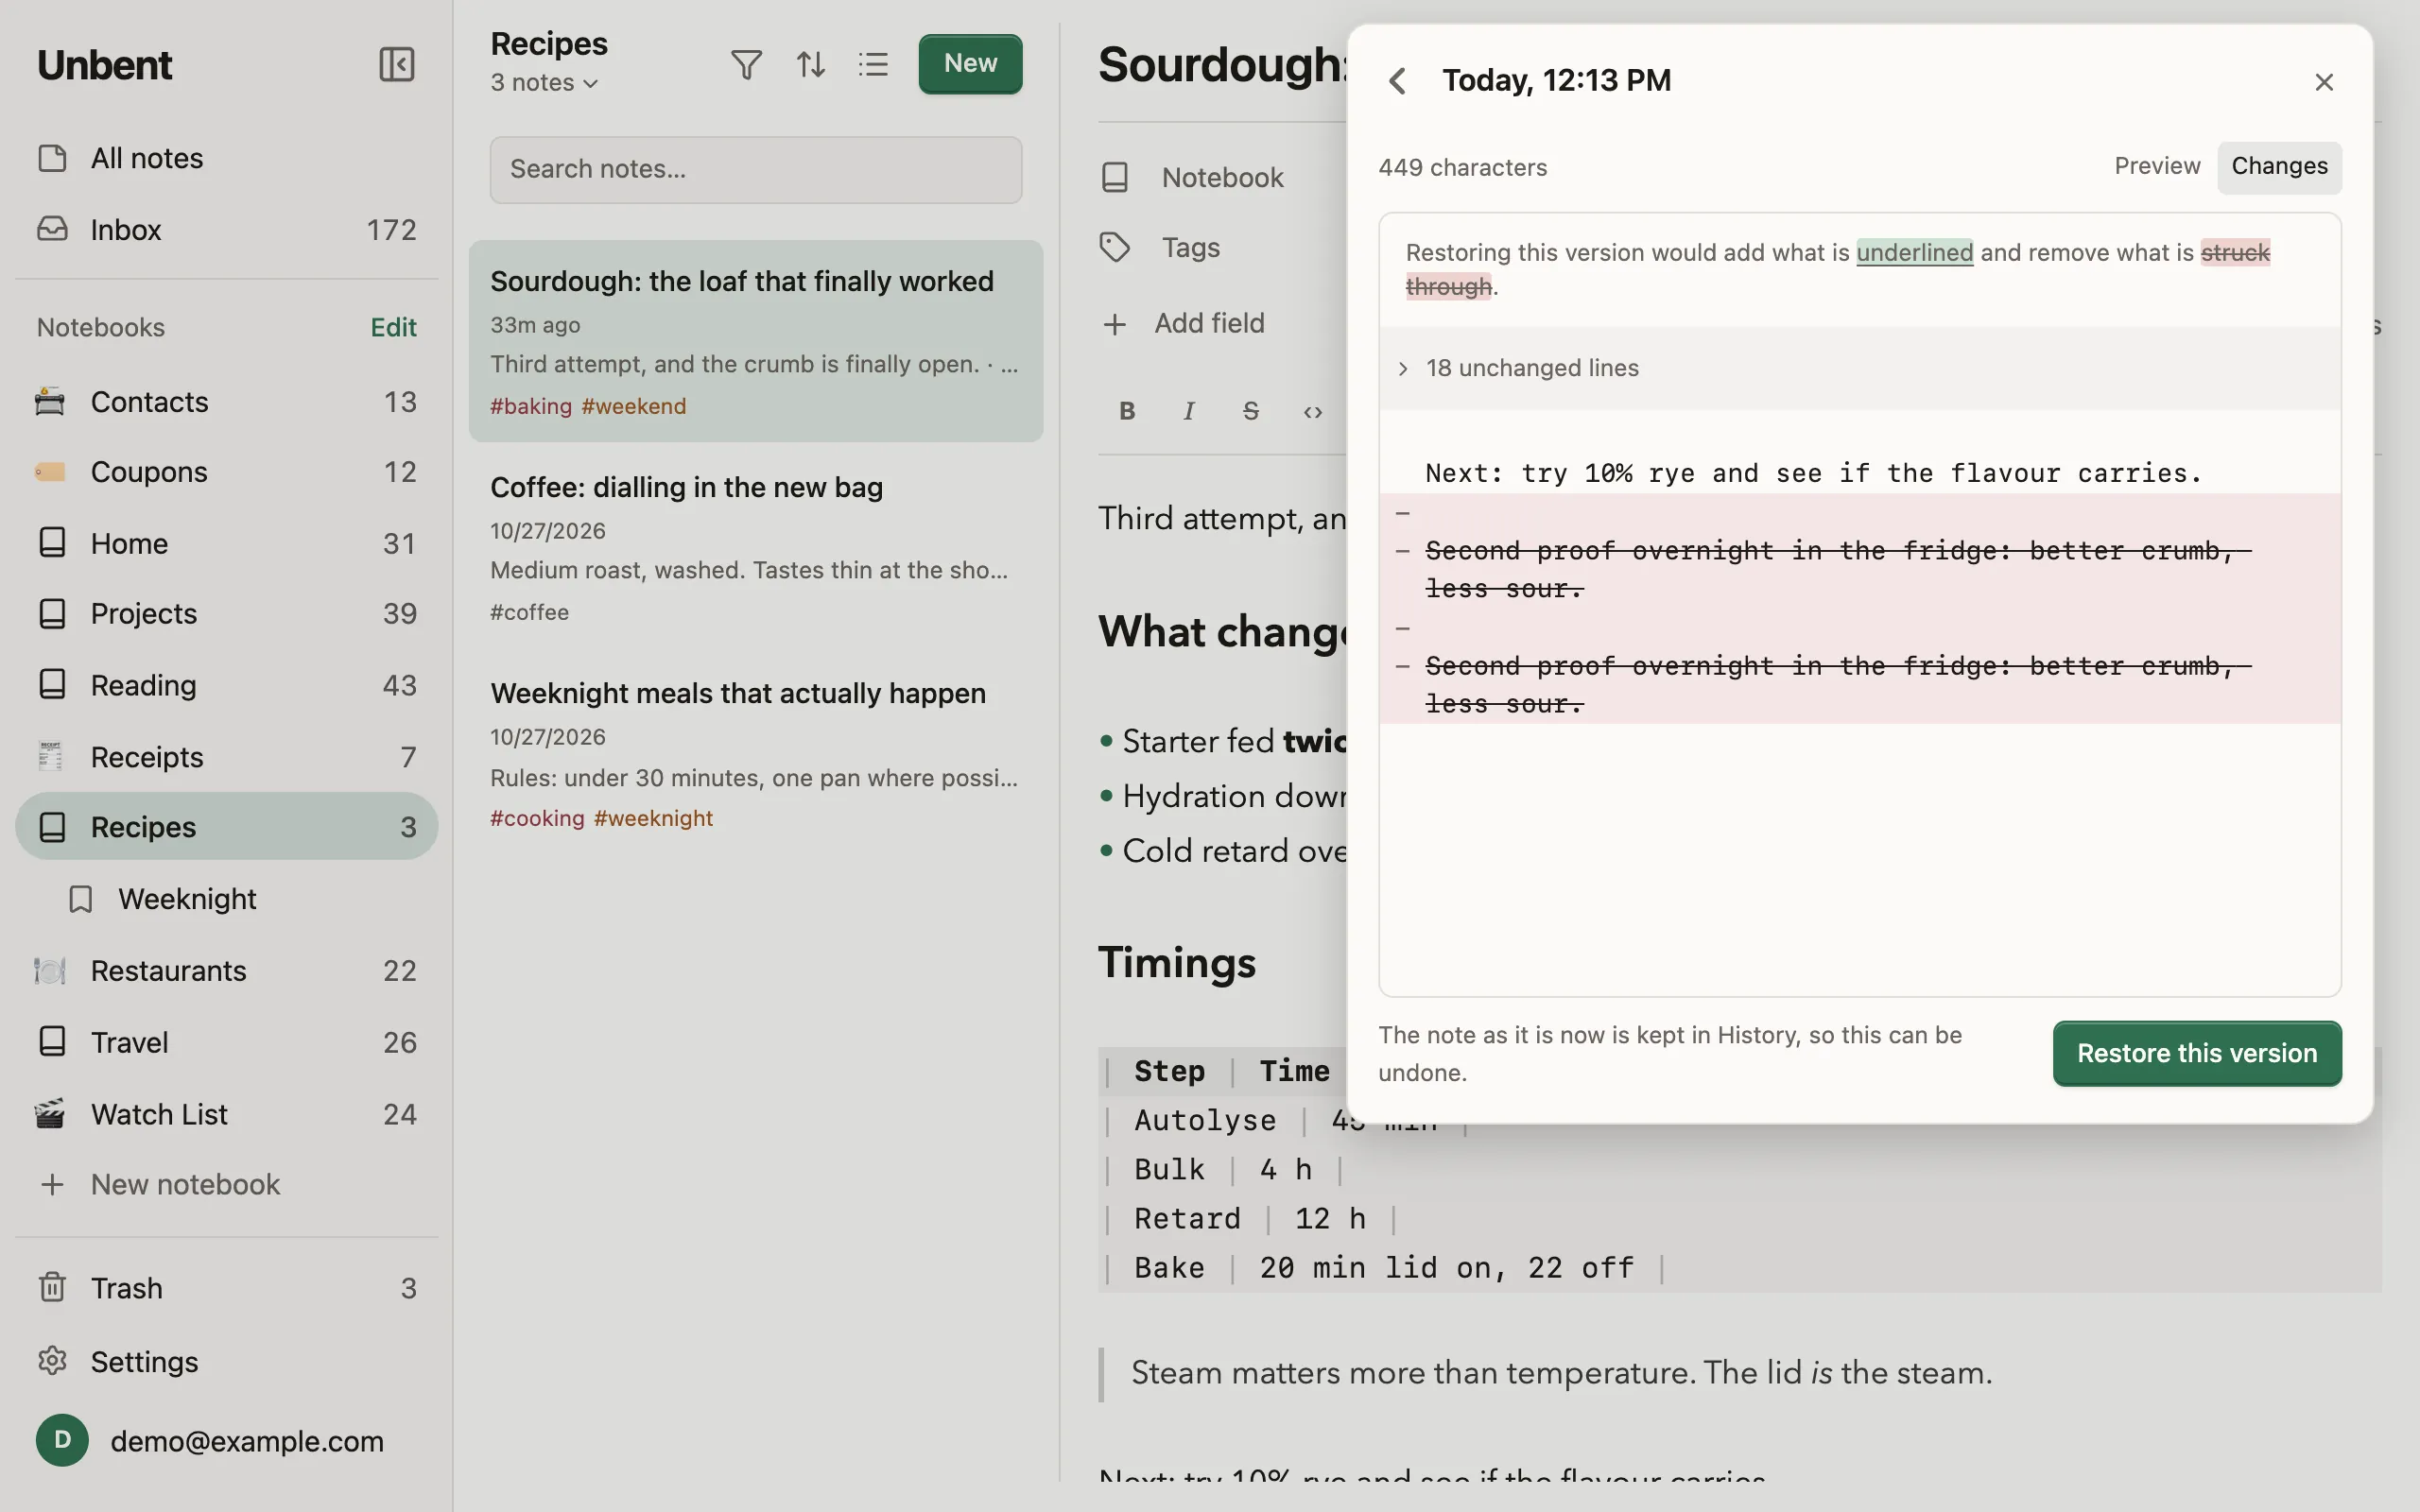
Task: Open the Home notebook
Action: pos(227,543)
